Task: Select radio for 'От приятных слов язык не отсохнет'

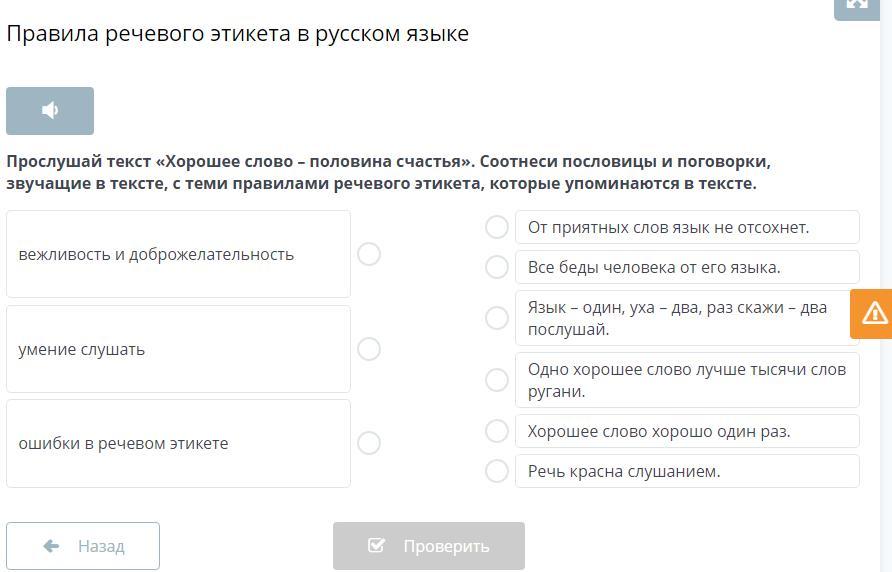Action: 497,227
